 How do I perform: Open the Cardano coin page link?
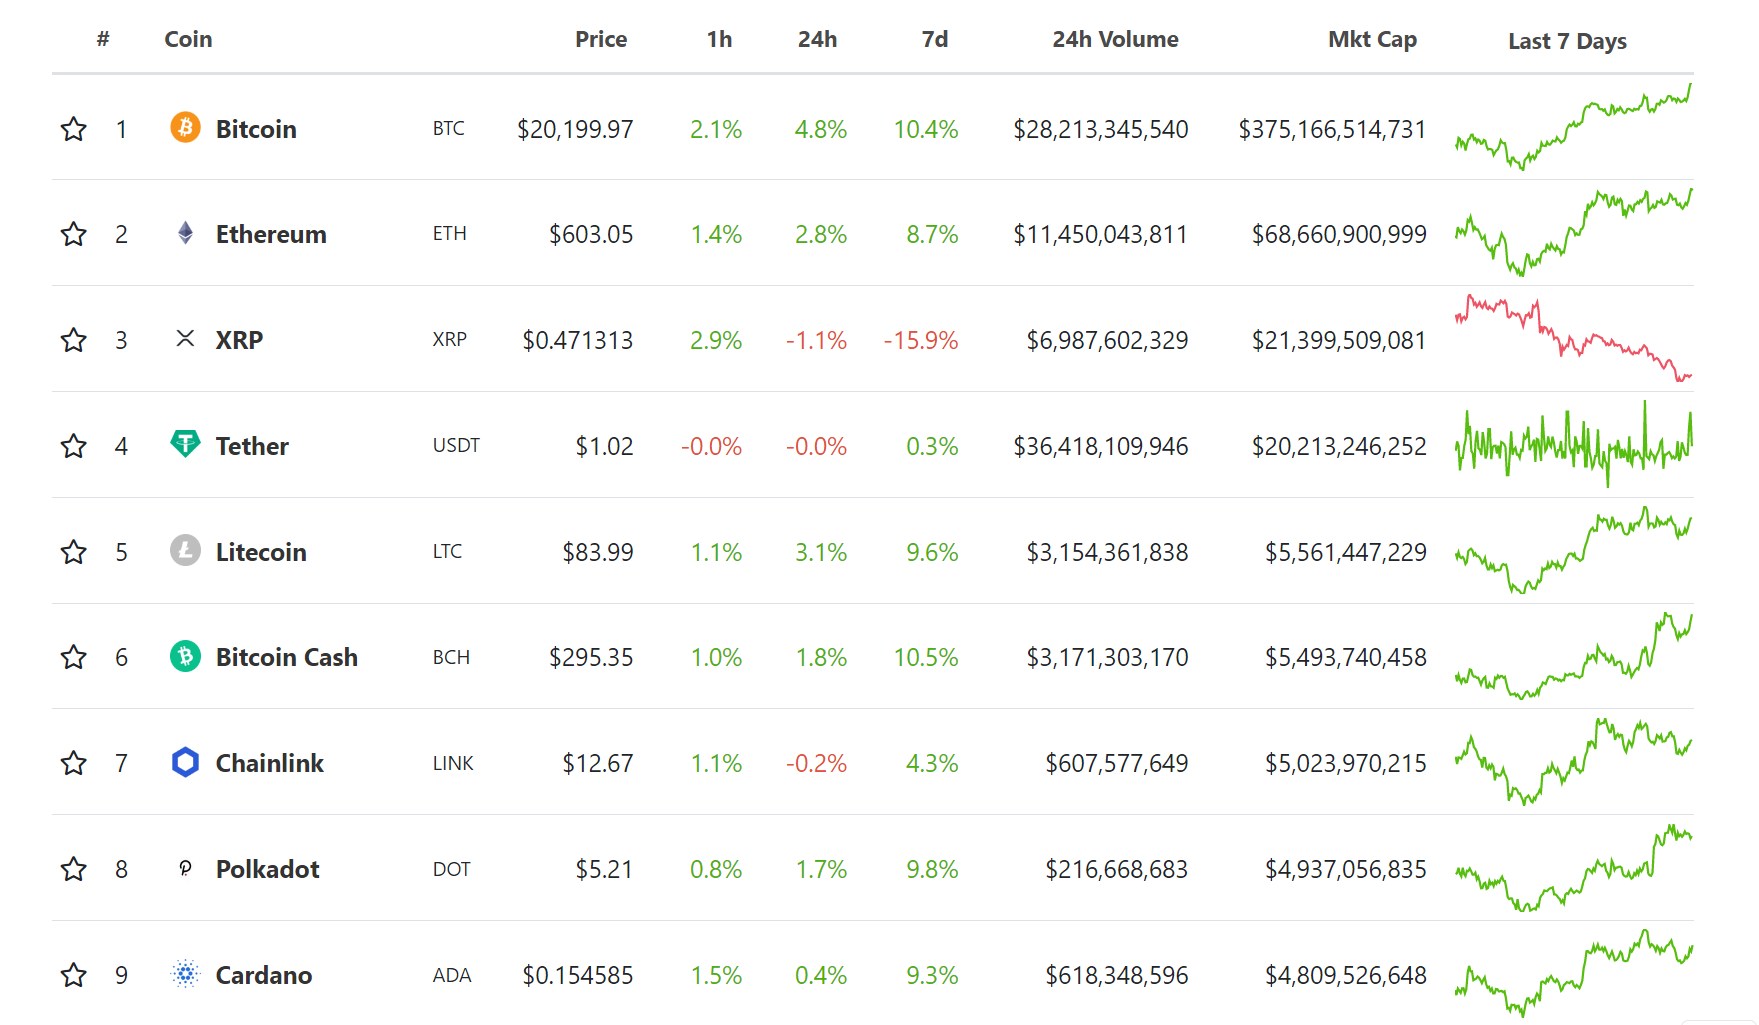[264, 975]
